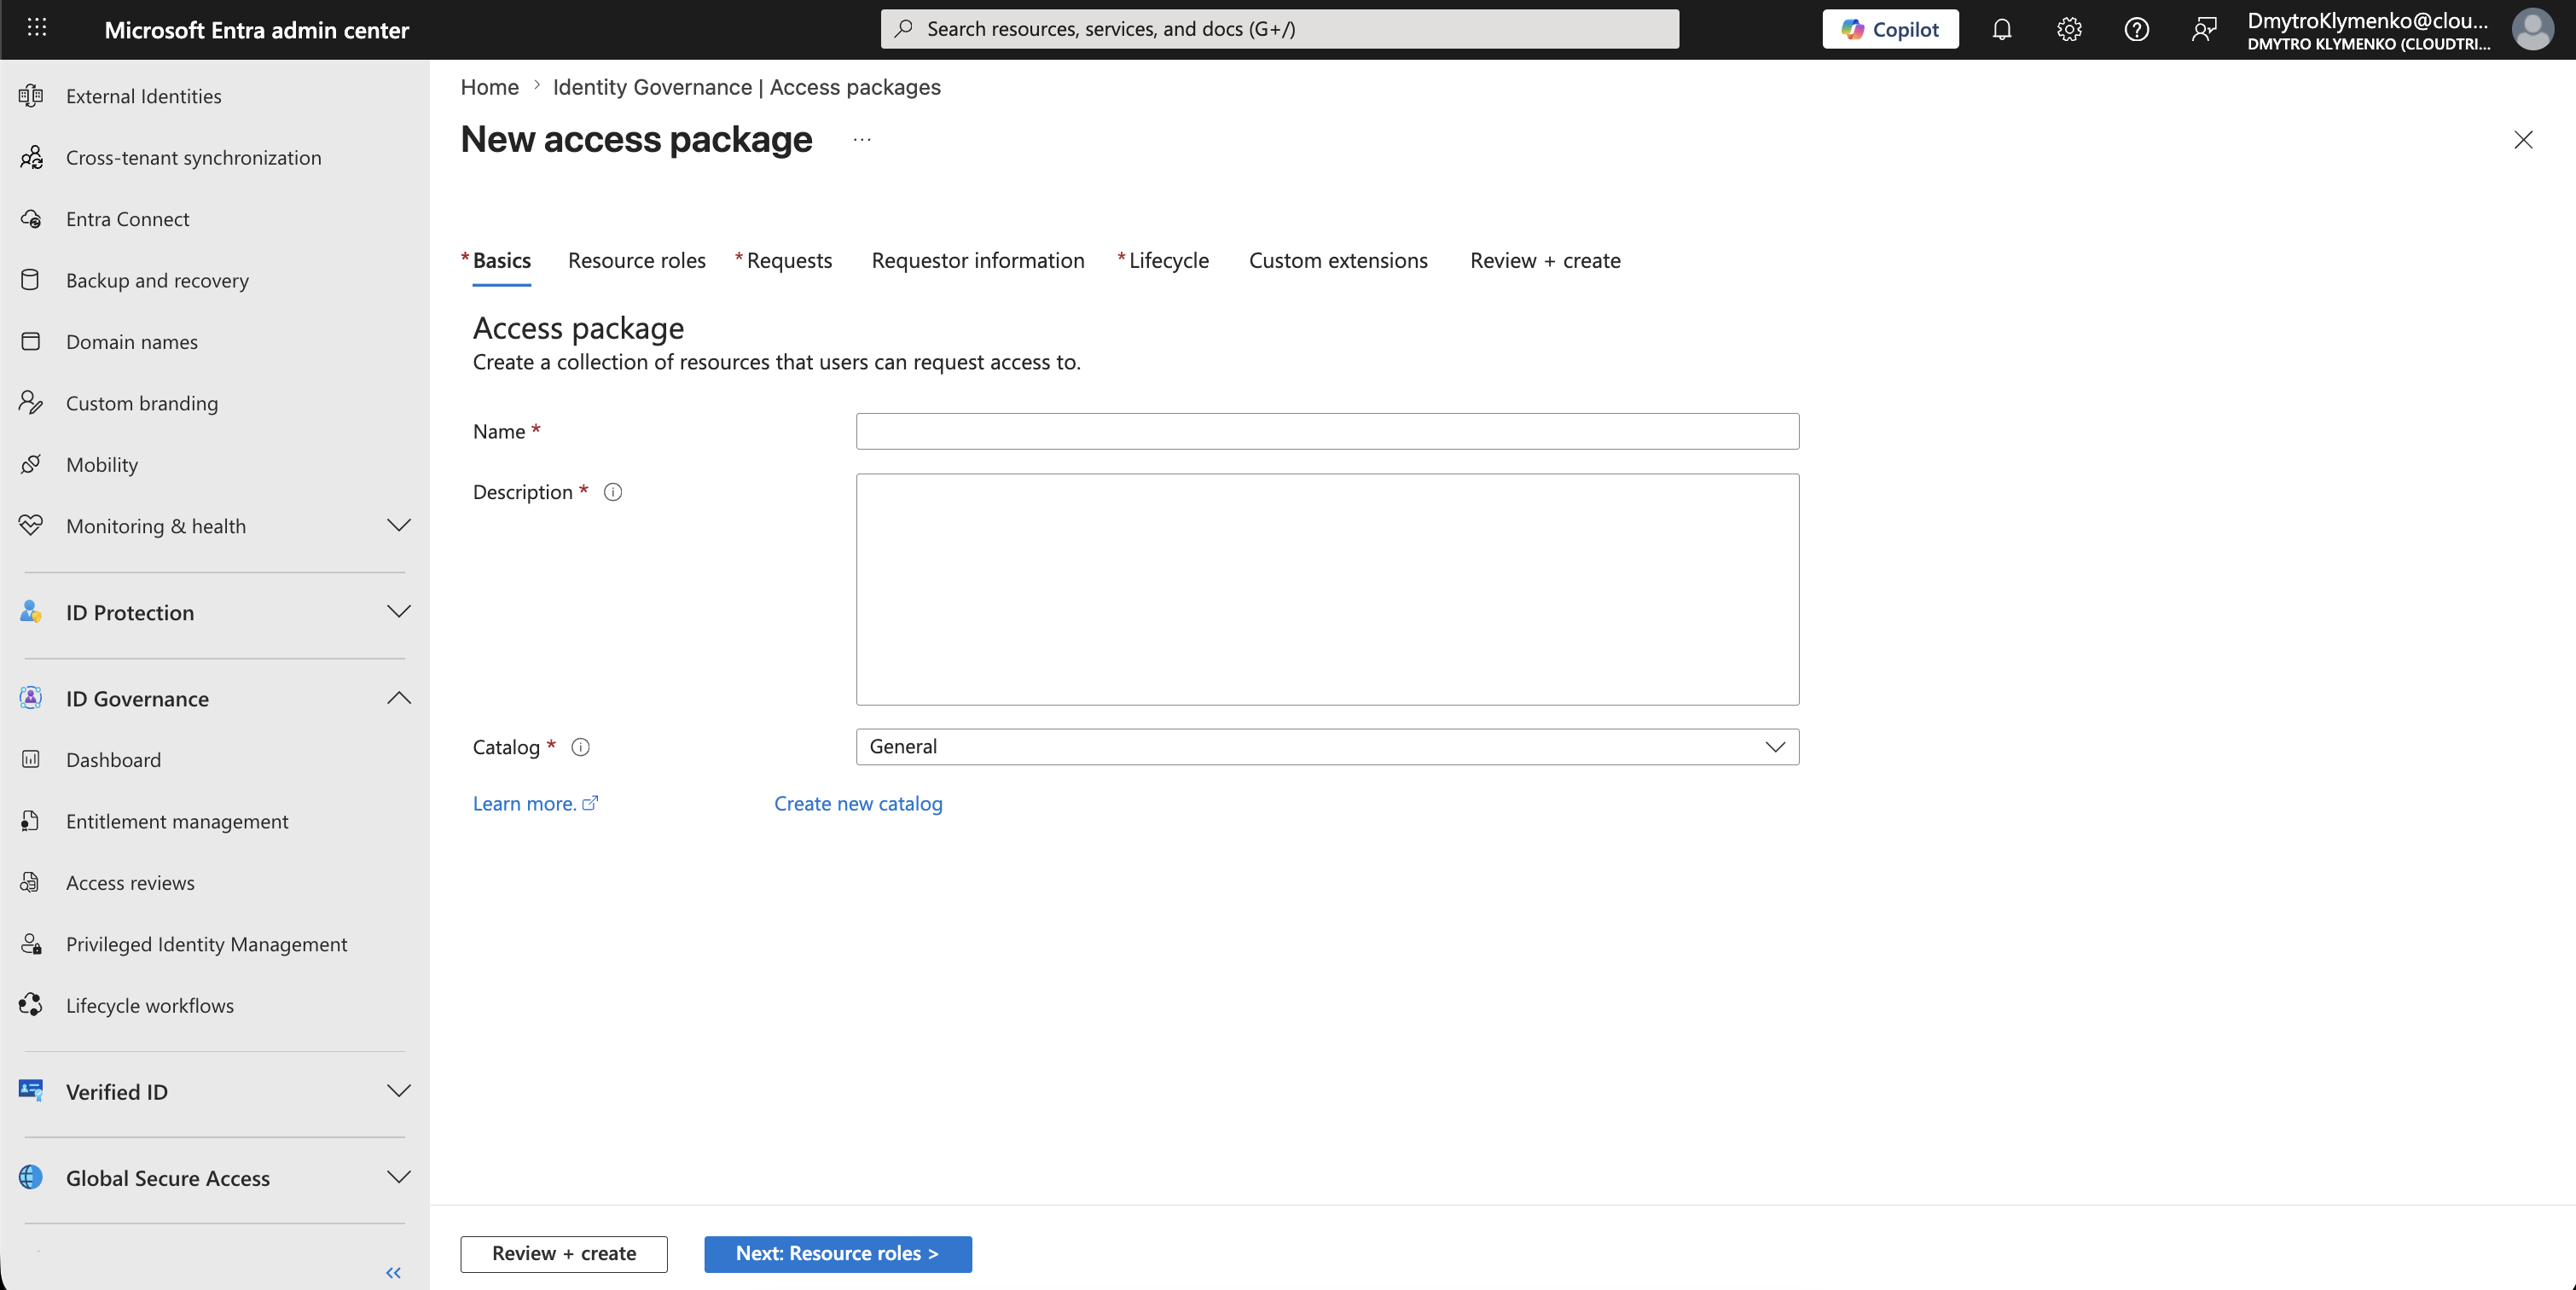Click the Privileged Identity Management icon

pyautogui.click(x=31, y=944)
